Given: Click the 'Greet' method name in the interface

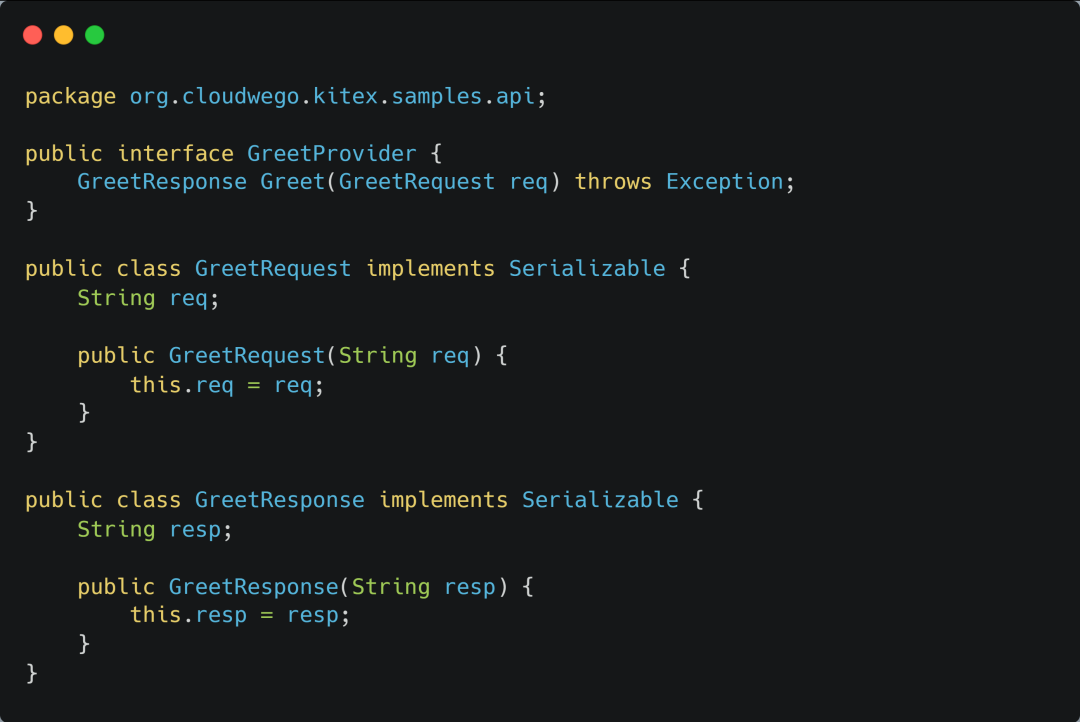Looking at the screenshot, I should (x=292, y=182).
